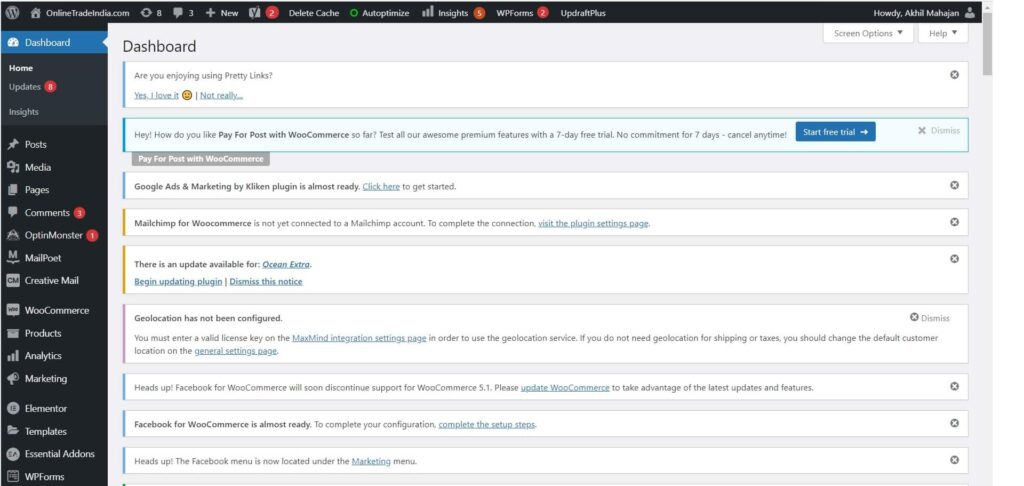Click the Start free trial button
Viewport: 1024px width, 486px height.
pos(835,131)
